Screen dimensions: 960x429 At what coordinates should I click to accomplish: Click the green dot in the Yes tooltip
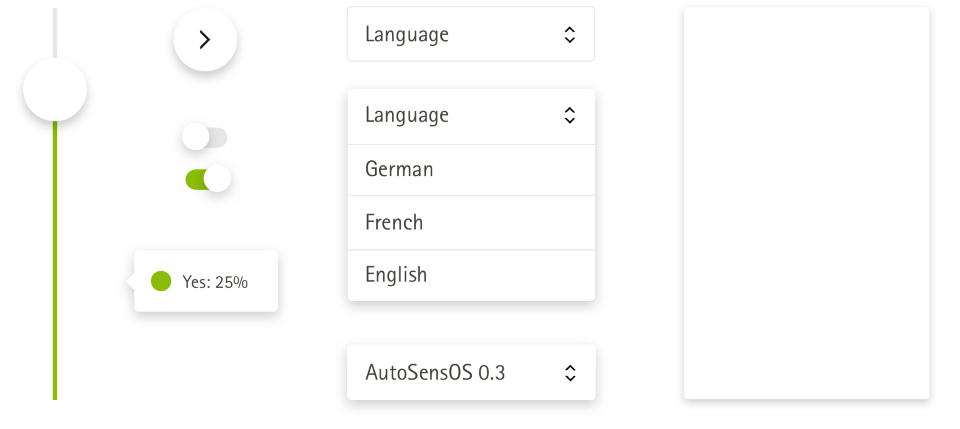pos(161,282)
